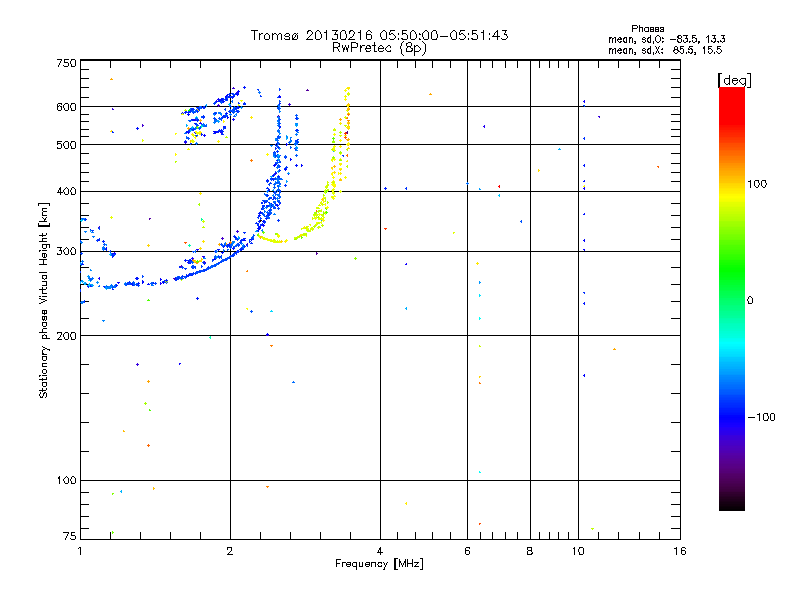Click the y-axis tick label '500'
Screen dimensions: 800x600
pyautogui.click(x=66, y=145)
